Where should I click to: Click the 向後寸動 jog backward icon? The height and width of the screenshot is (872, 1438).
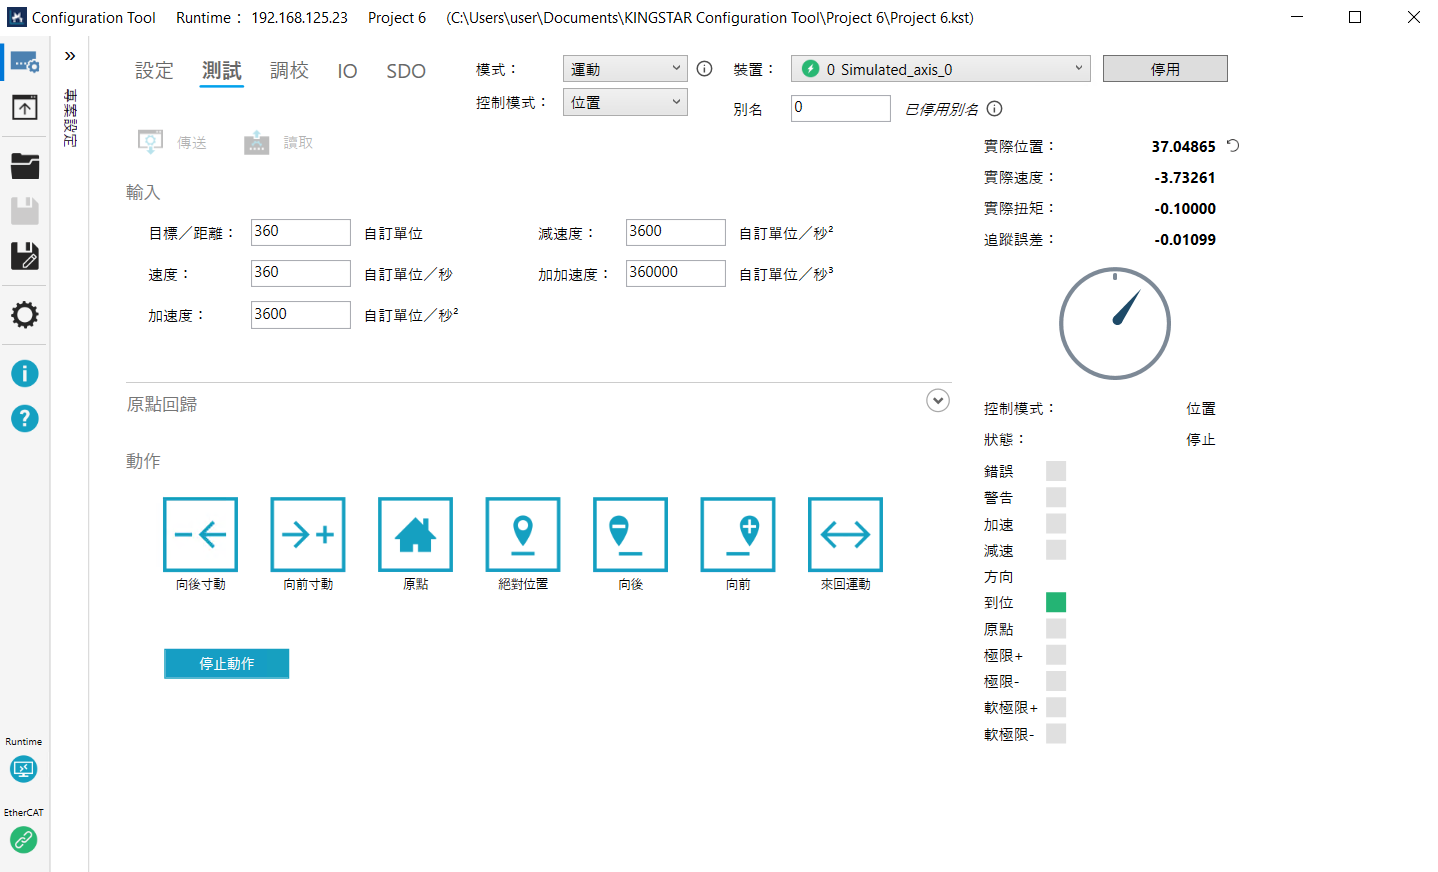pos(200,534)
